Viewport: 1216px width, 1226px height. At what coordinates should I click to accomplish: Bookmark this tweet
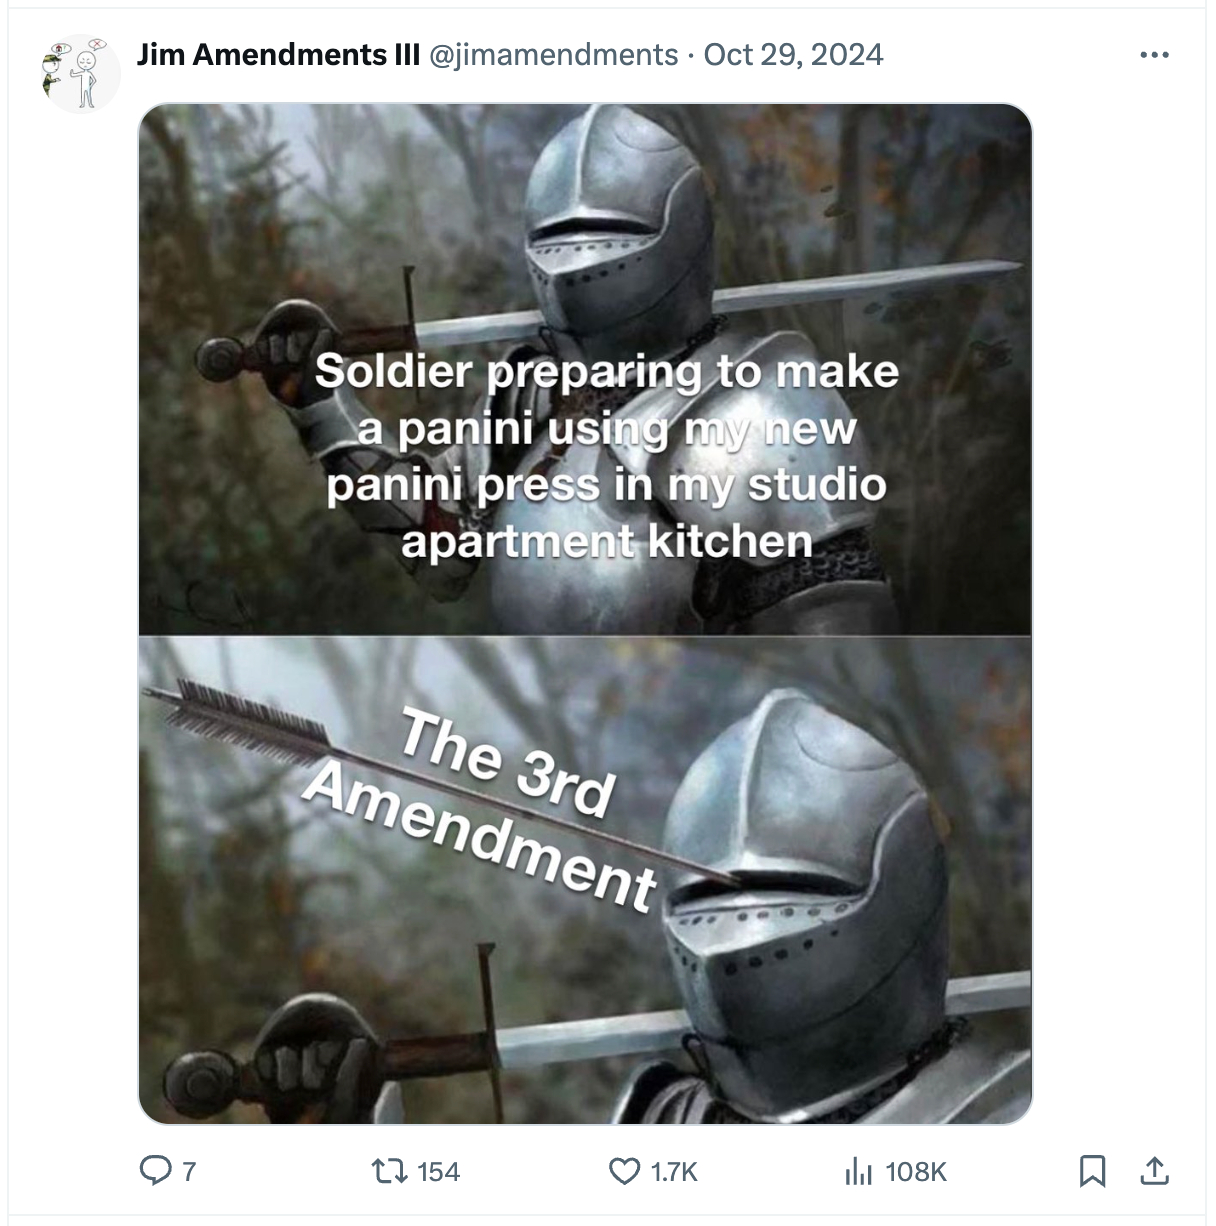click(1092, 1171)
